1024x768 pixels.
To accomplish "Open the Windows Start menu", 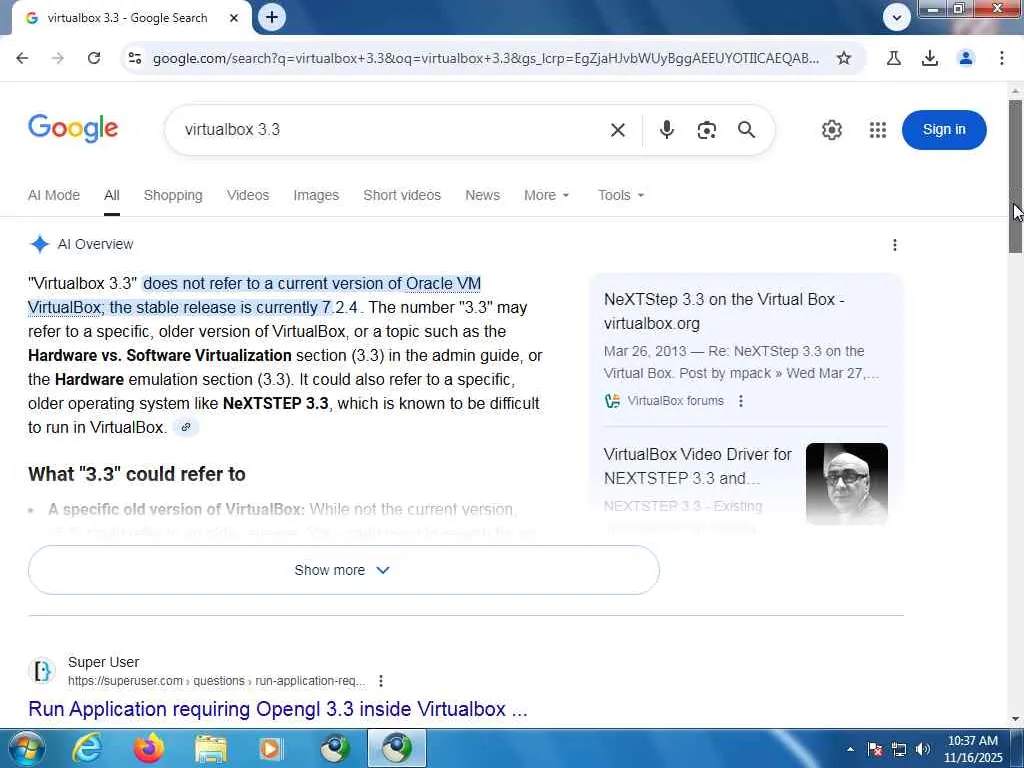I will (x=25, y=748).
